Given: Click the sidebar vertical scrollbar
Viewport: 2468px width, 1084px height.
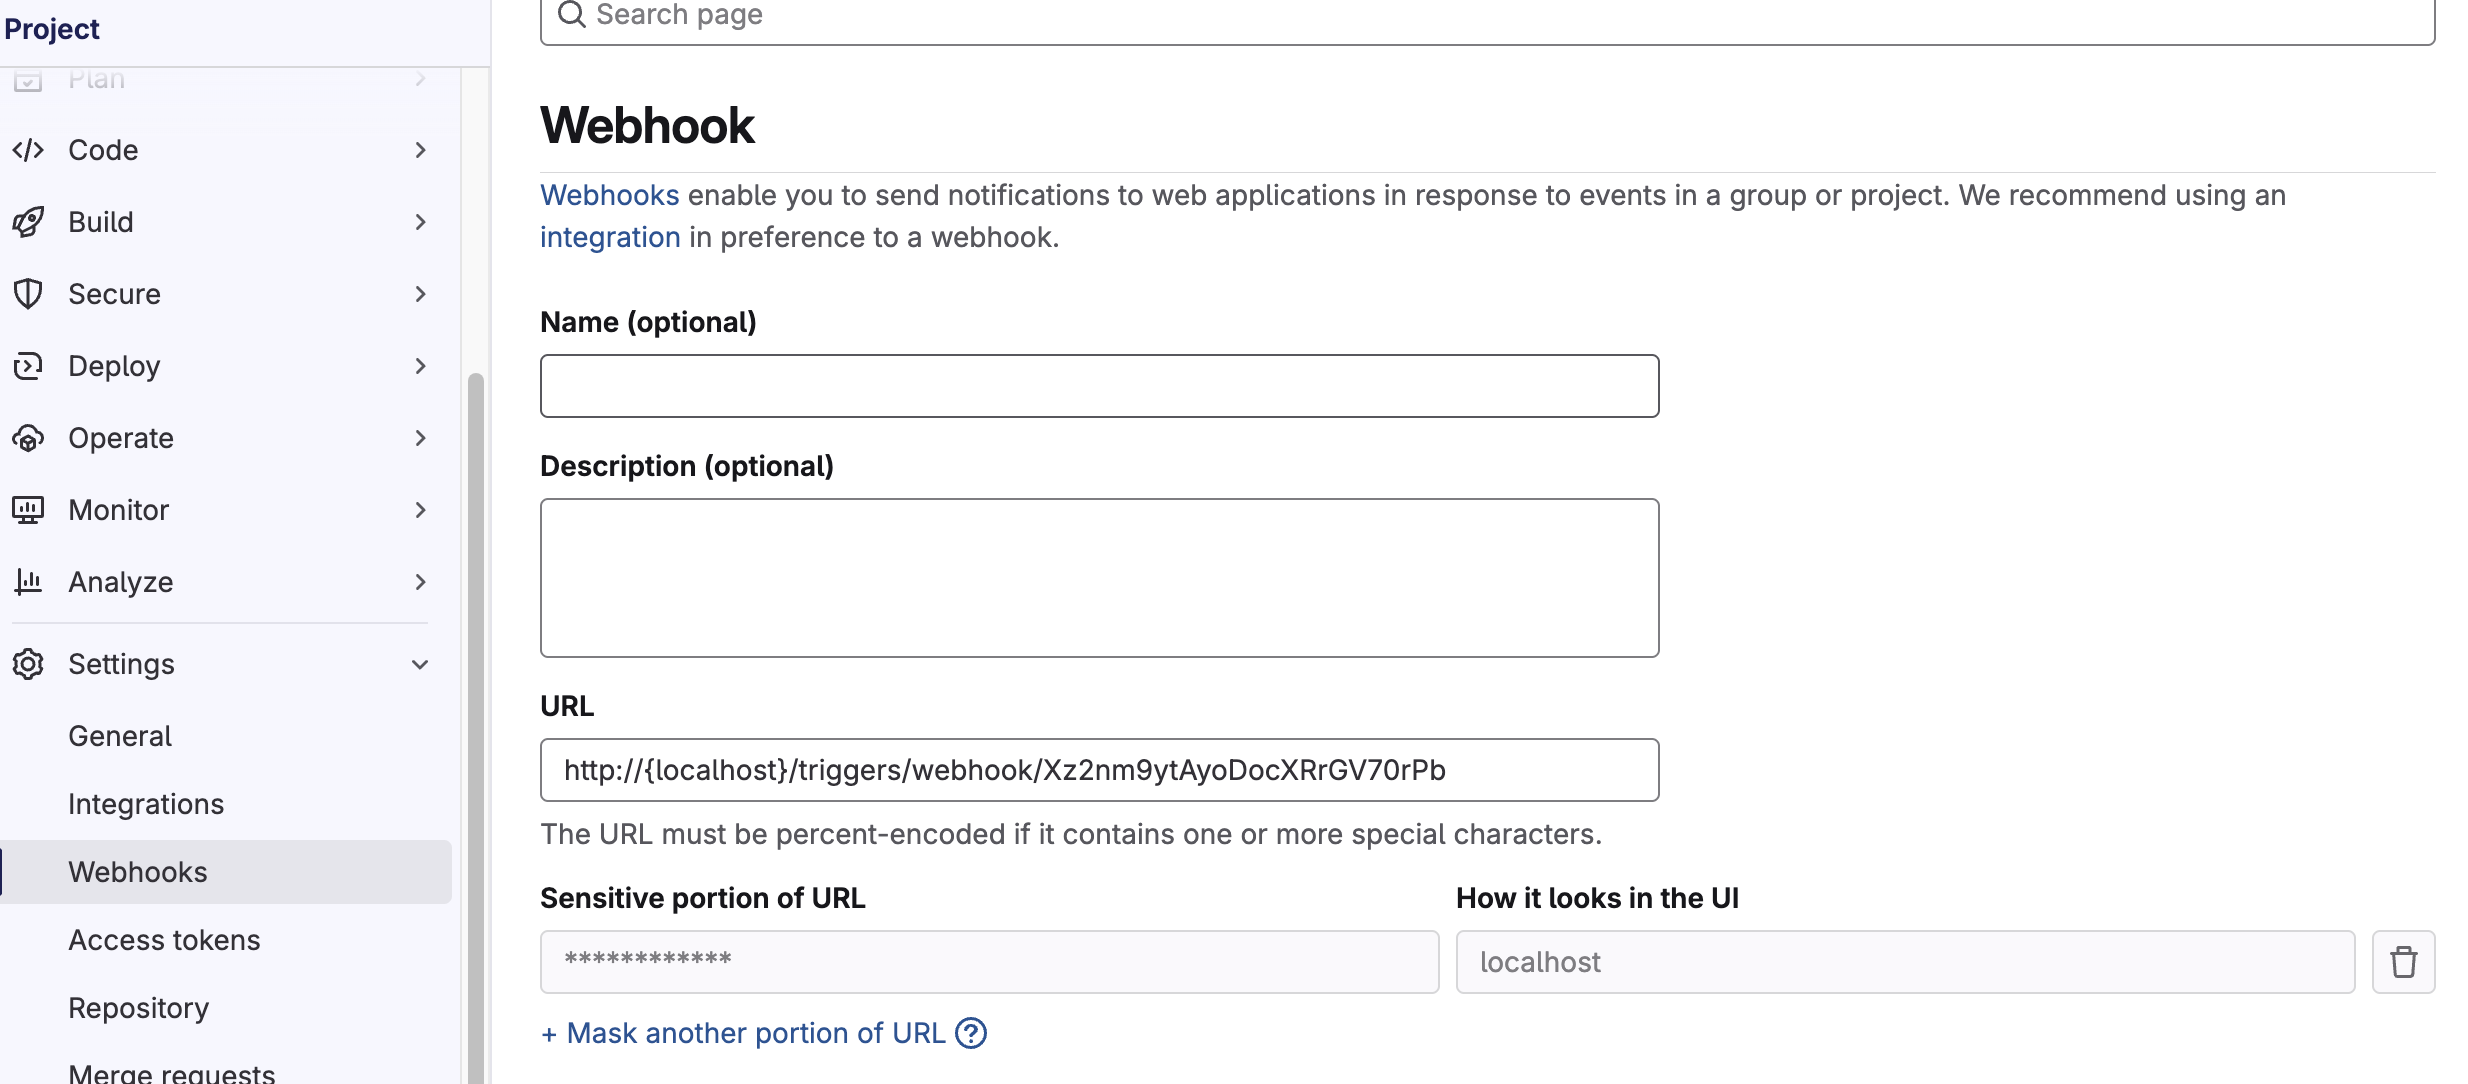Looking at the screenshot, I should pos(476,720).
